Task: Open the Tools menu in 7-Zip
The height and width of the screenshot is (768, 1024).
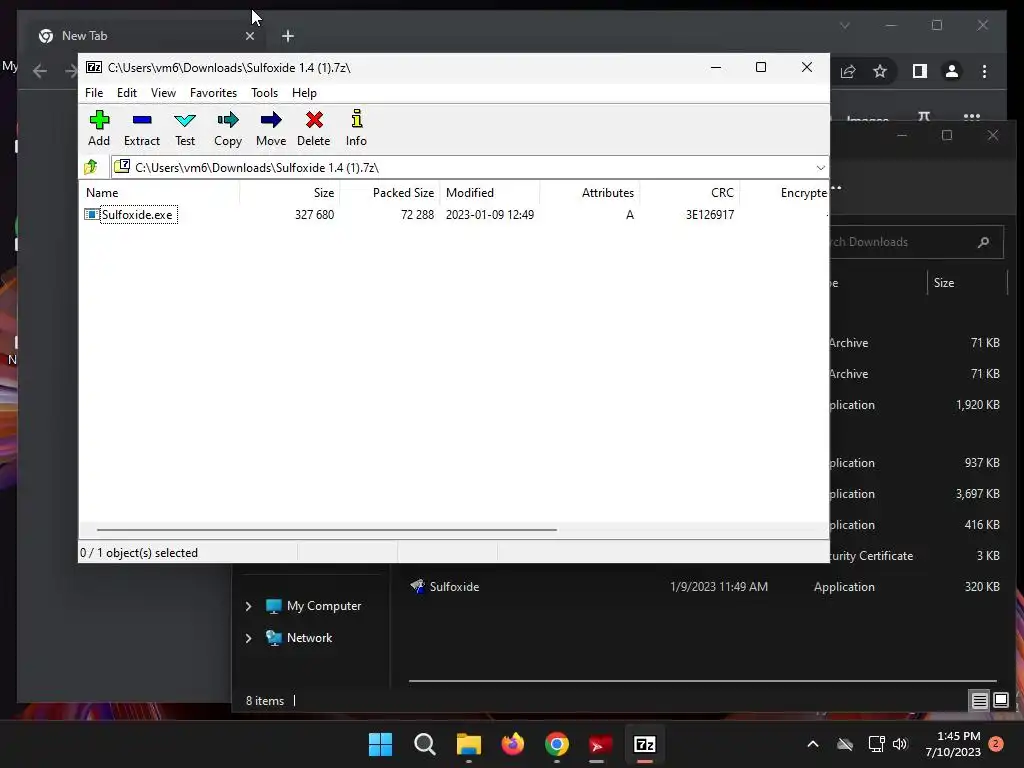Action: point(264,93)
